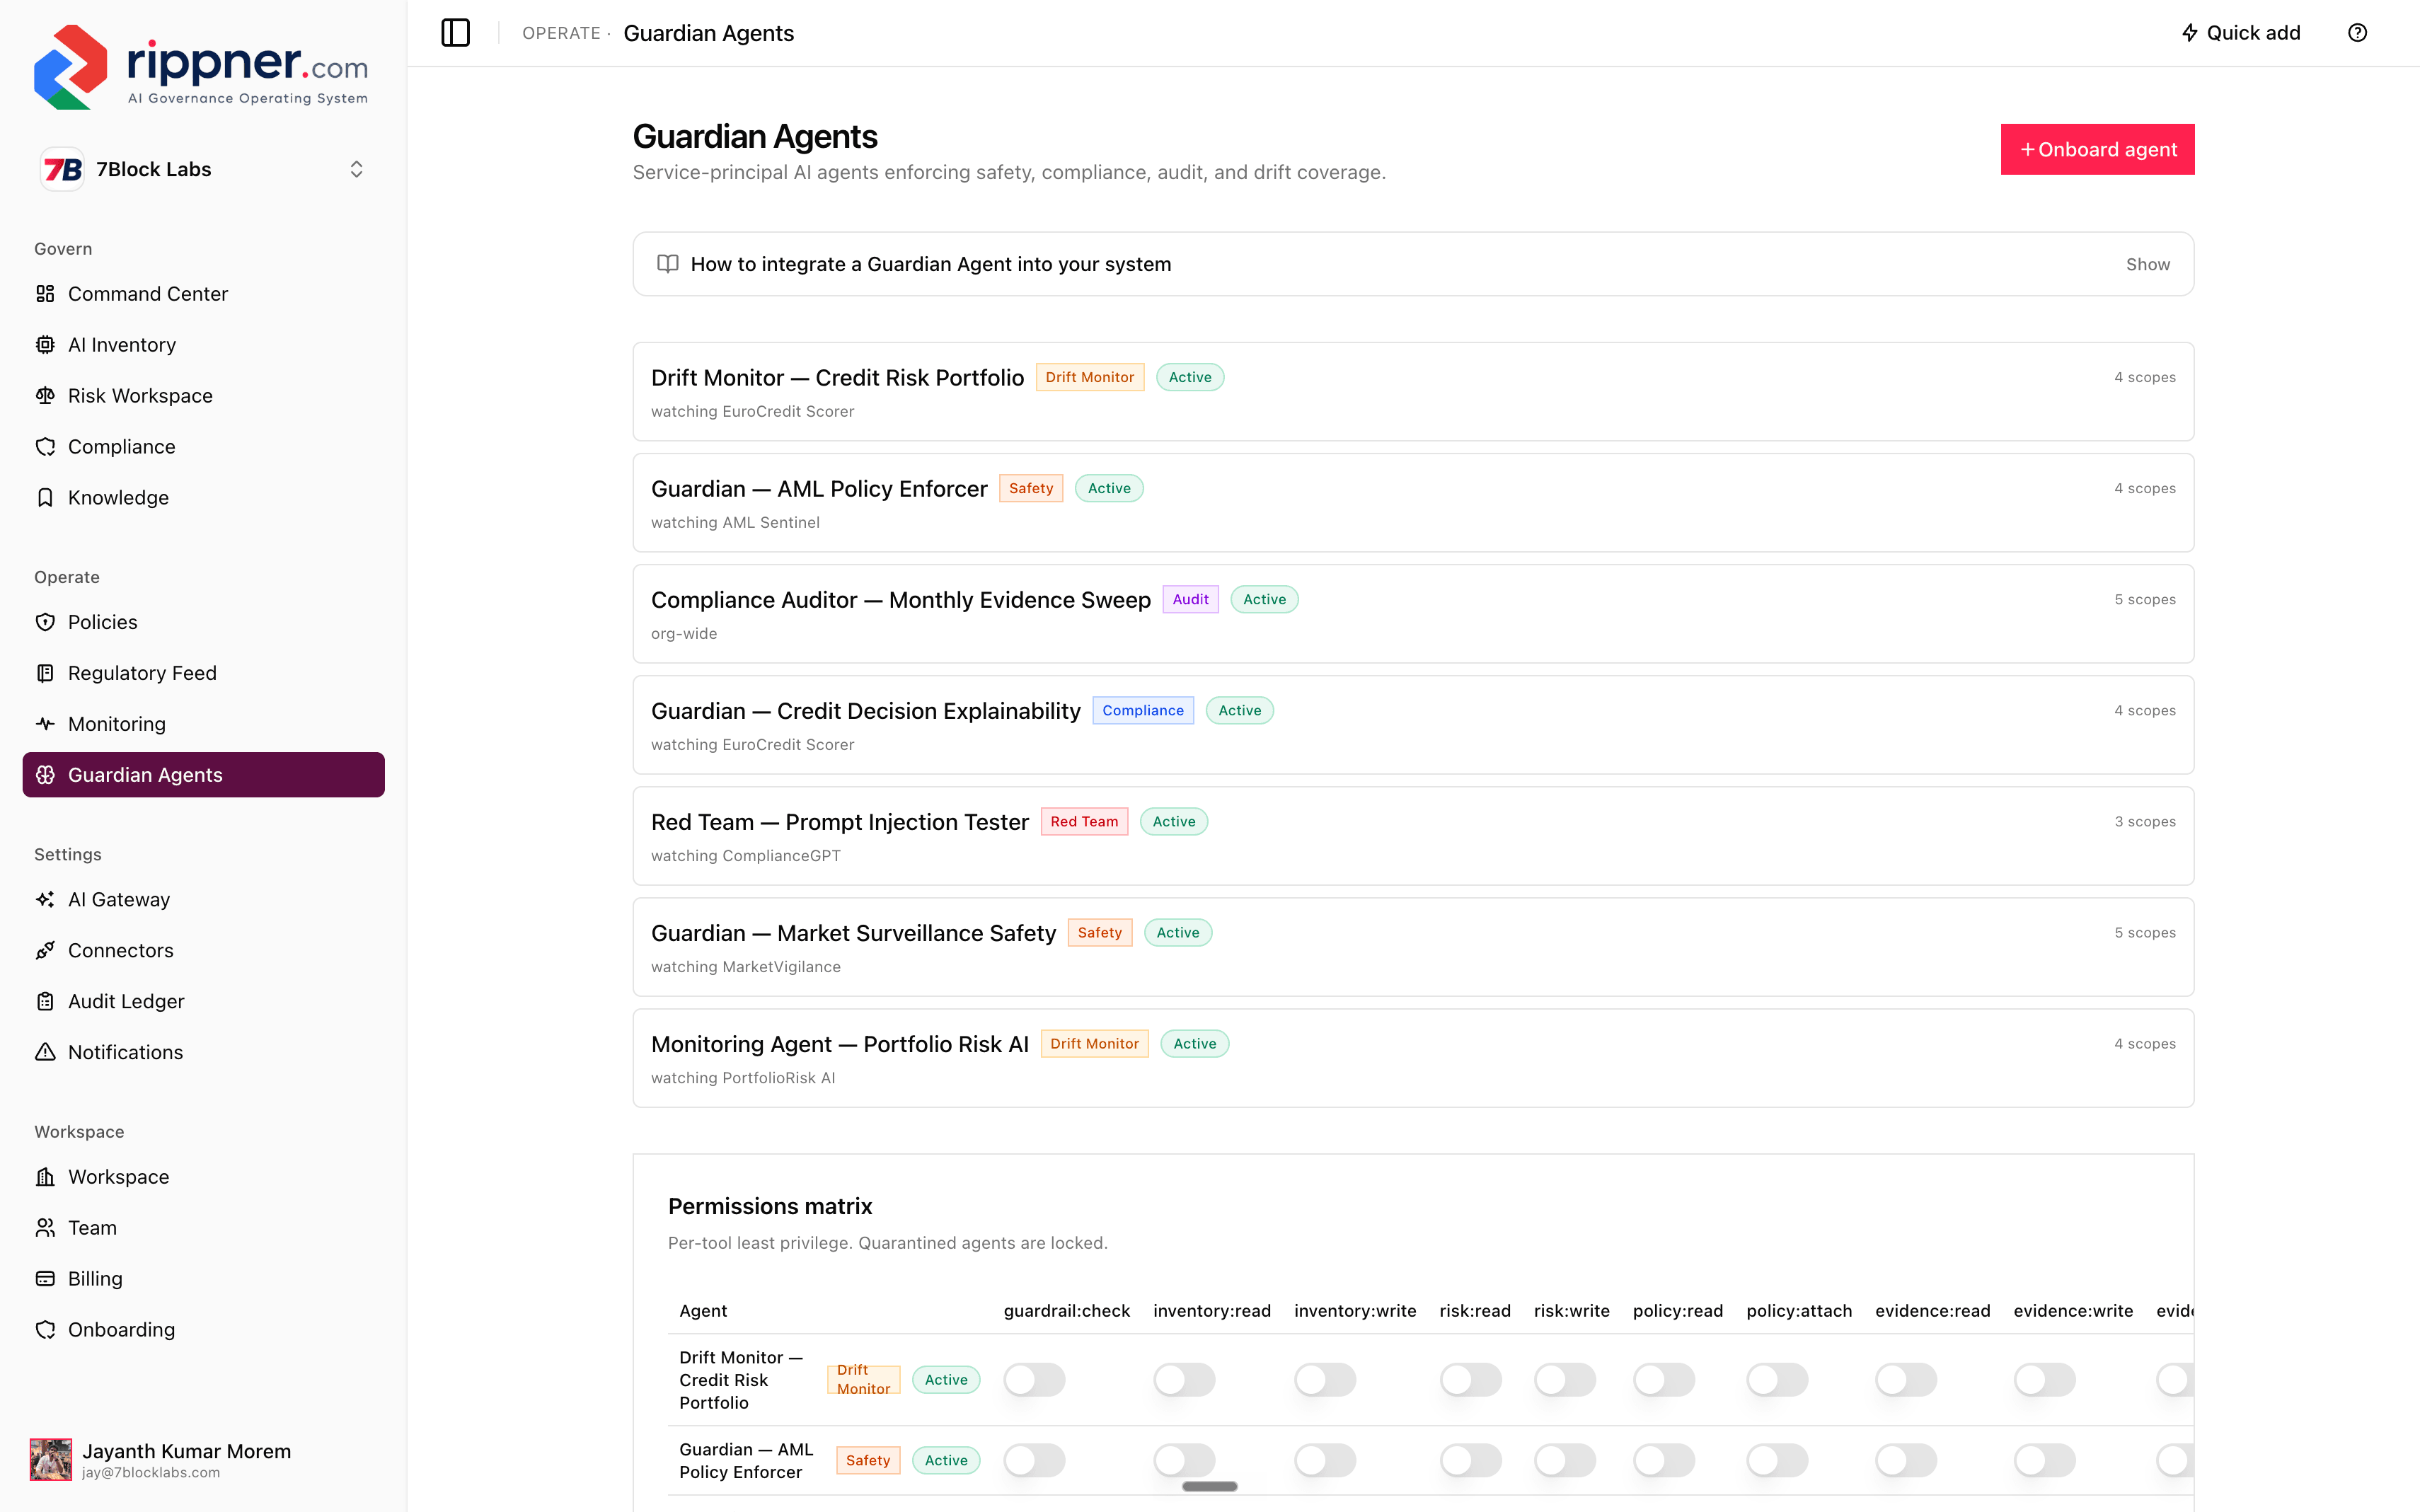Click the Connectors plug icon
Viewport: 2420px width, 1512px height.
coord(45,951)
